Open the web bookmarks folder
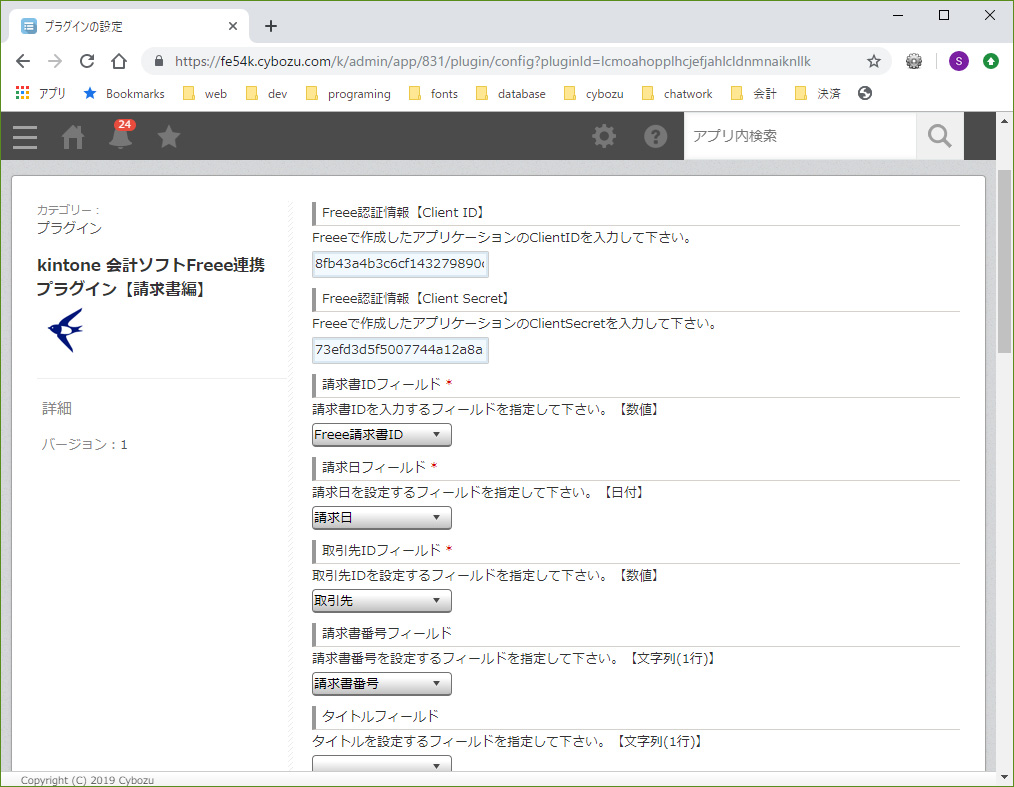The height and width of the screenshot is (787, 1014). click(x=205, y=94)
